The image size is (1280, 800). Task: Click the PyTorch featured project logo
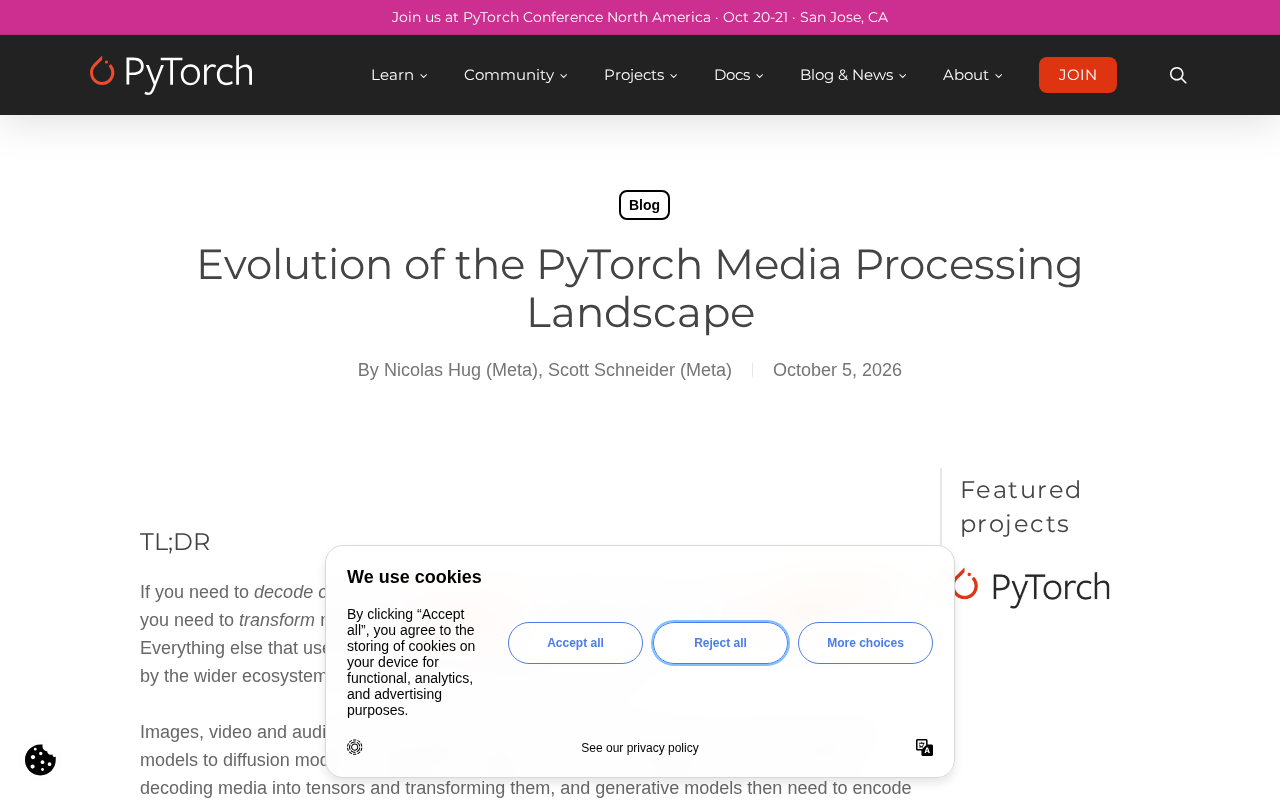[x=1031, y=587]
